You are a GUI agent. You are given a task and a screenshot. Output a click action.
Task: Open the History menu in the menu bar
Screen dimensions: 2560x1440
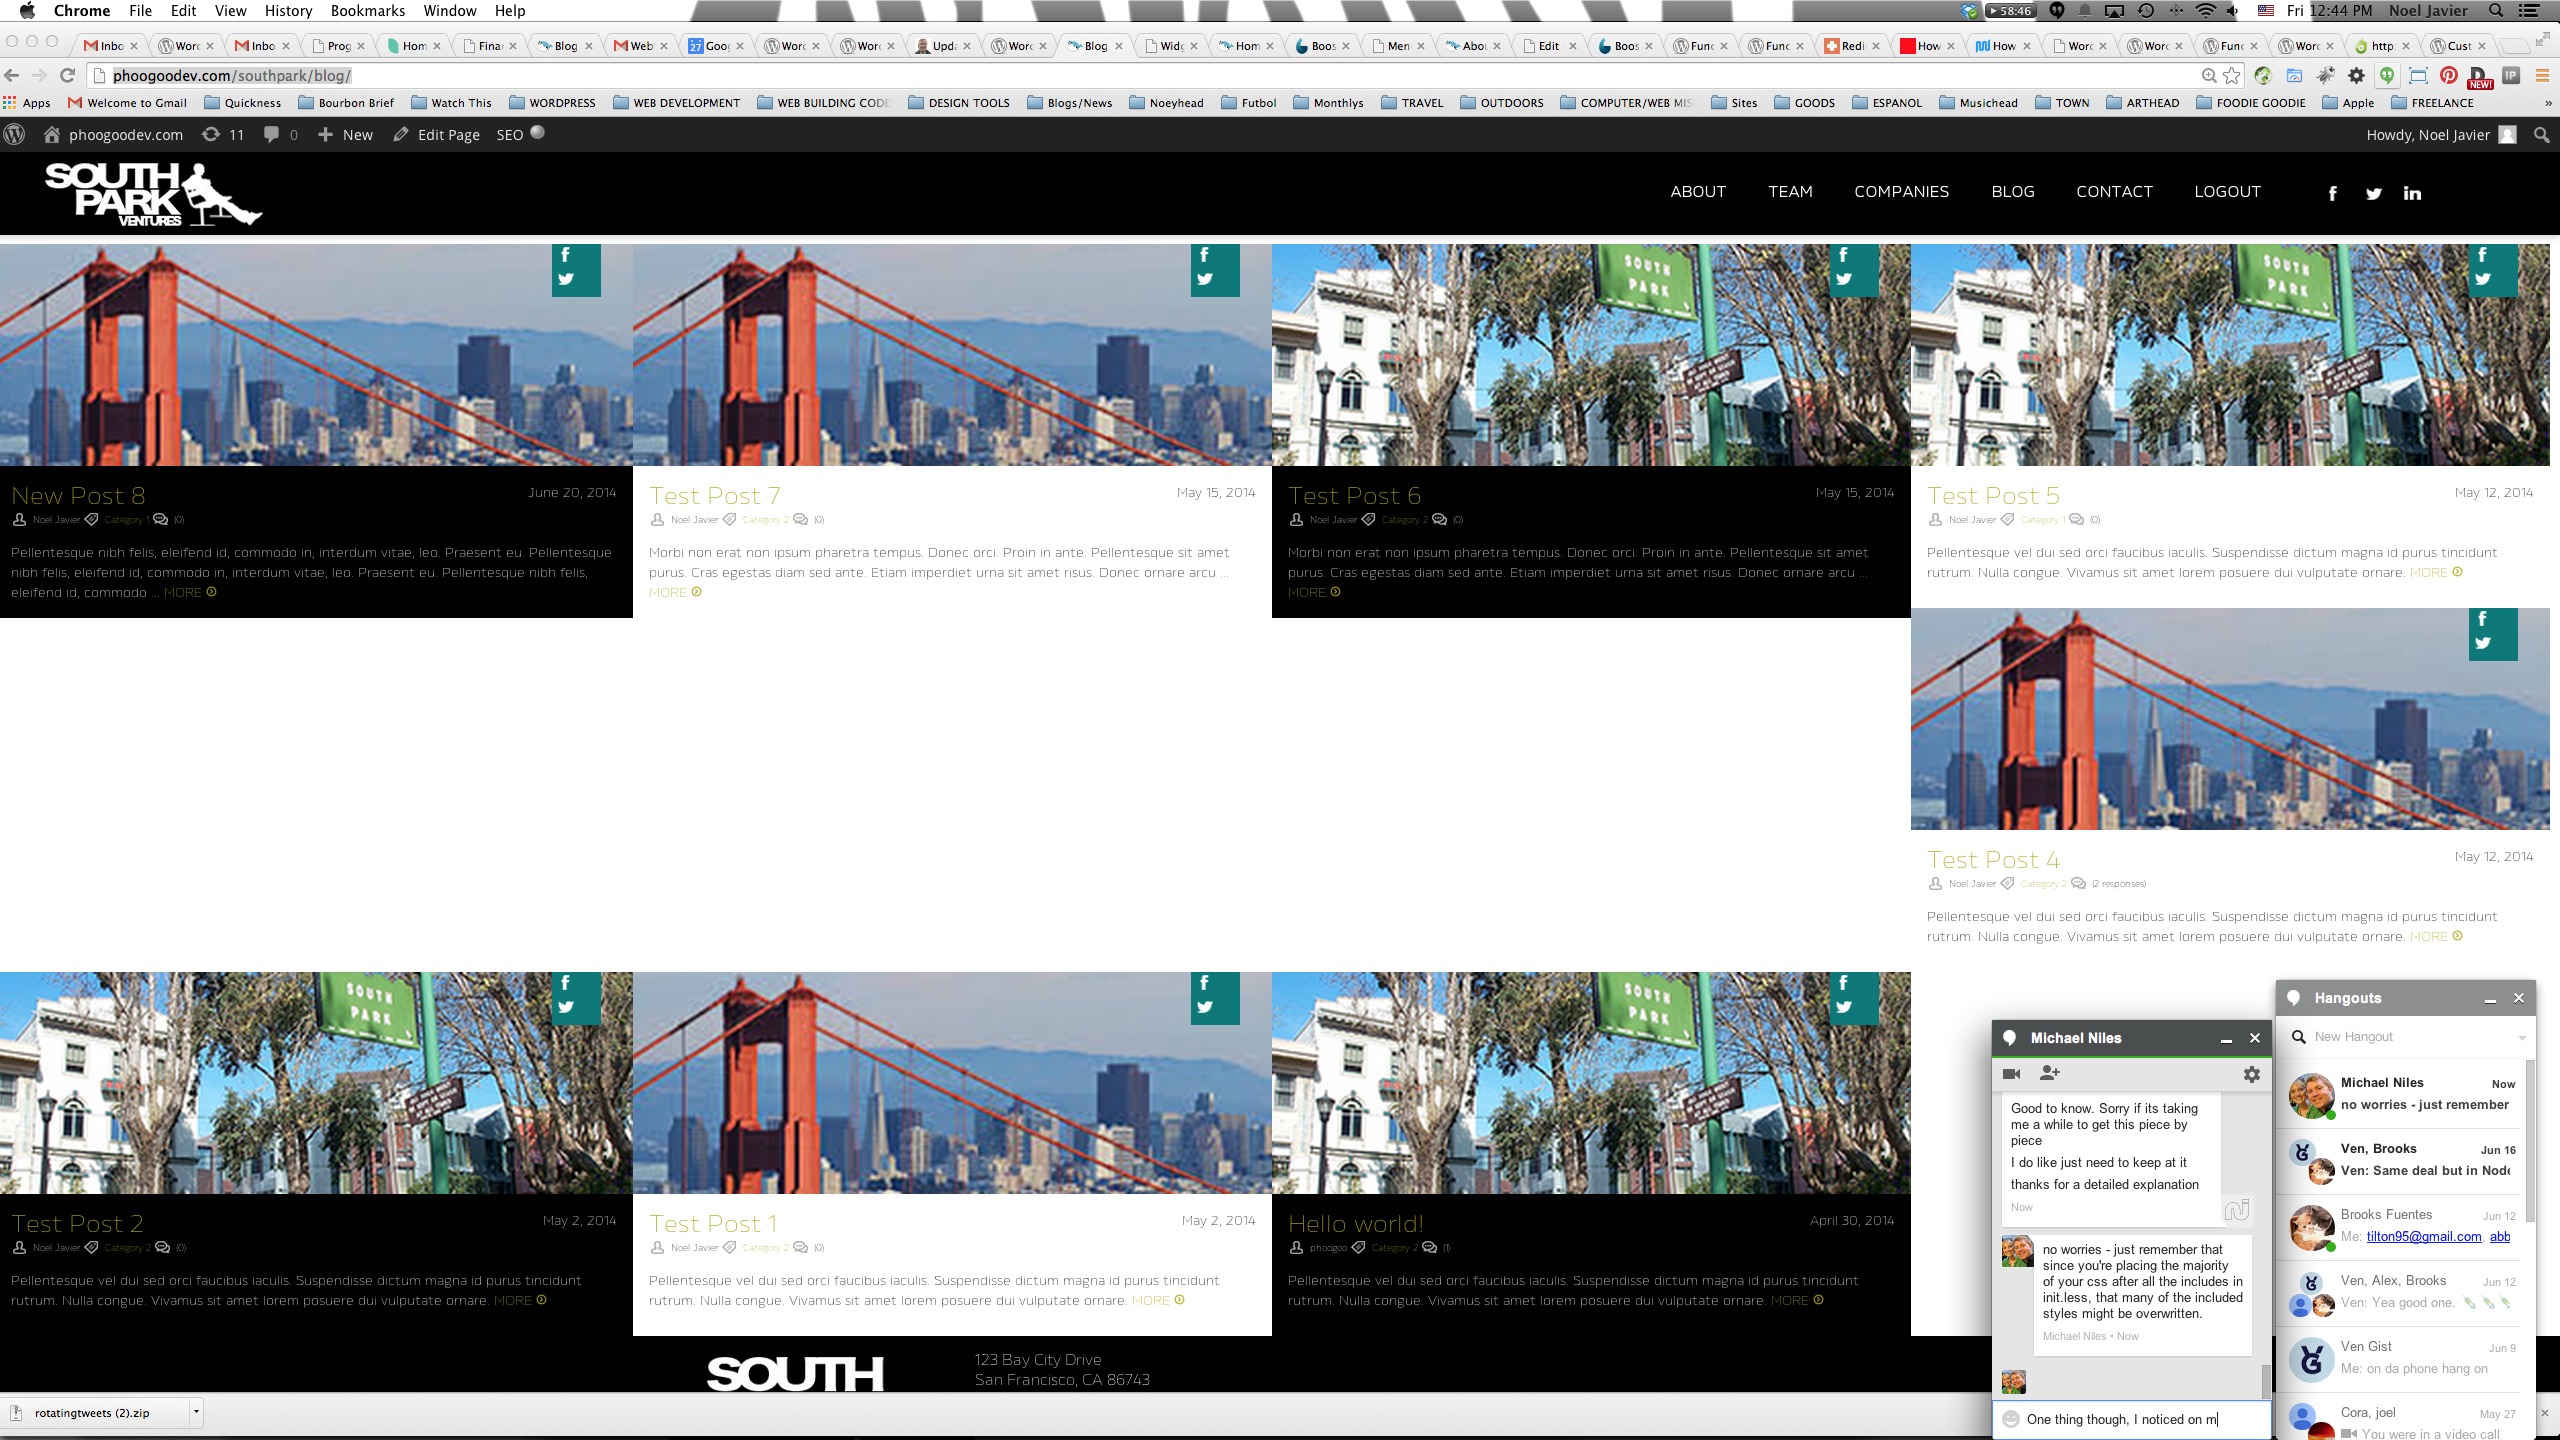pos(286,10)
